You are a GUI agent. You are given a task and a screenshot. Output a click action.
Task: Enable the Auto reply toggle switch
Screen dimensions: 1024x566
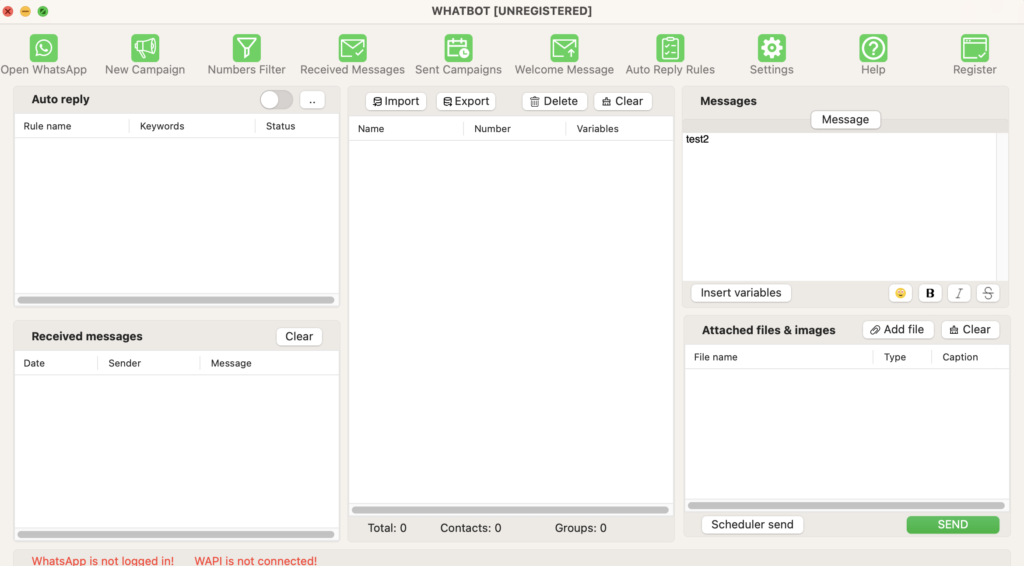pos(276,100)
